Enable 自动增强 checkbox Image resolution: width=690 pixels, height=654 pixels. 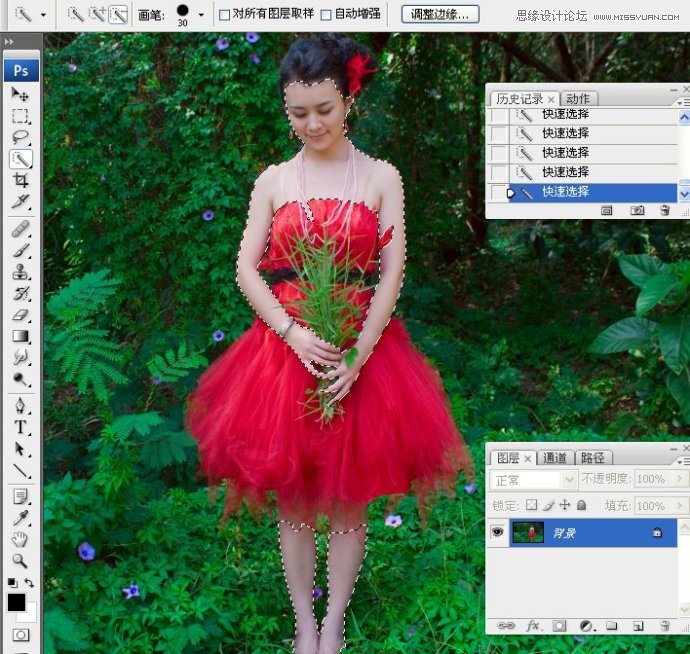(326, 15)
